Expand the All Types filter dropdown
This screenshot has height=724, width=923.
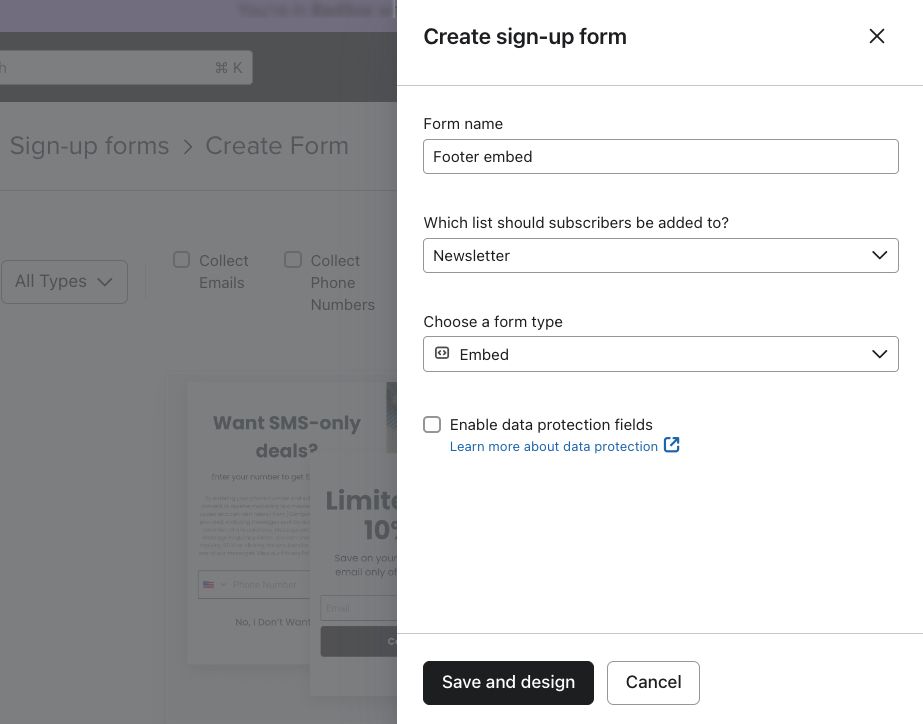pyautogui.click(x=64, y=281)
